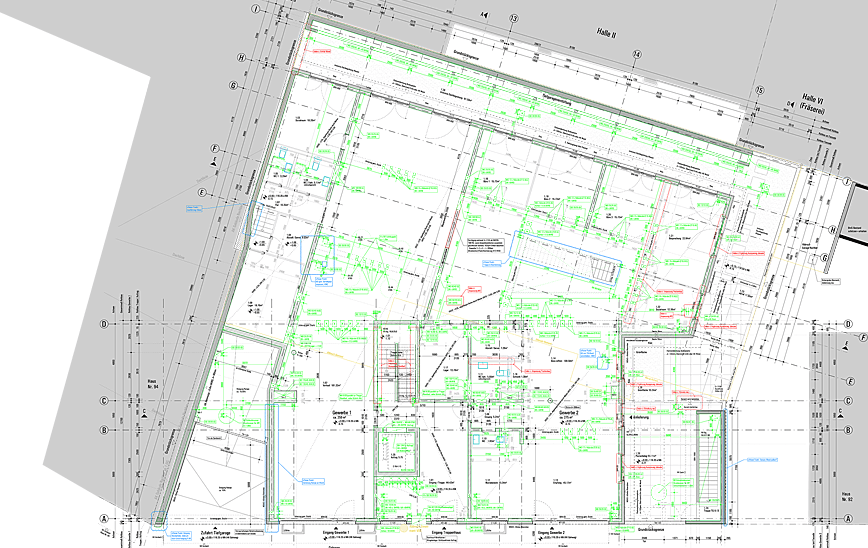Screen dimensions: 868x548
Task: Click the Eingang Treppenhaus label
Action: 443,535
